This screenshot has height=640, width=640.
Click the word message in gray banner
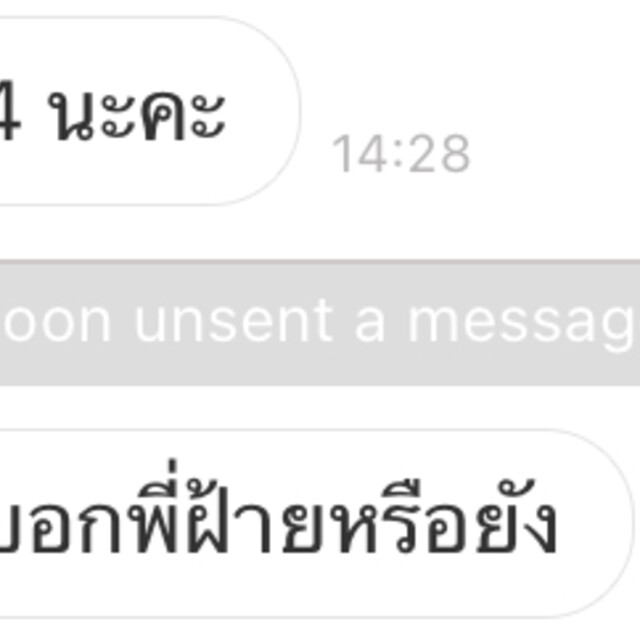coord(524,327)
